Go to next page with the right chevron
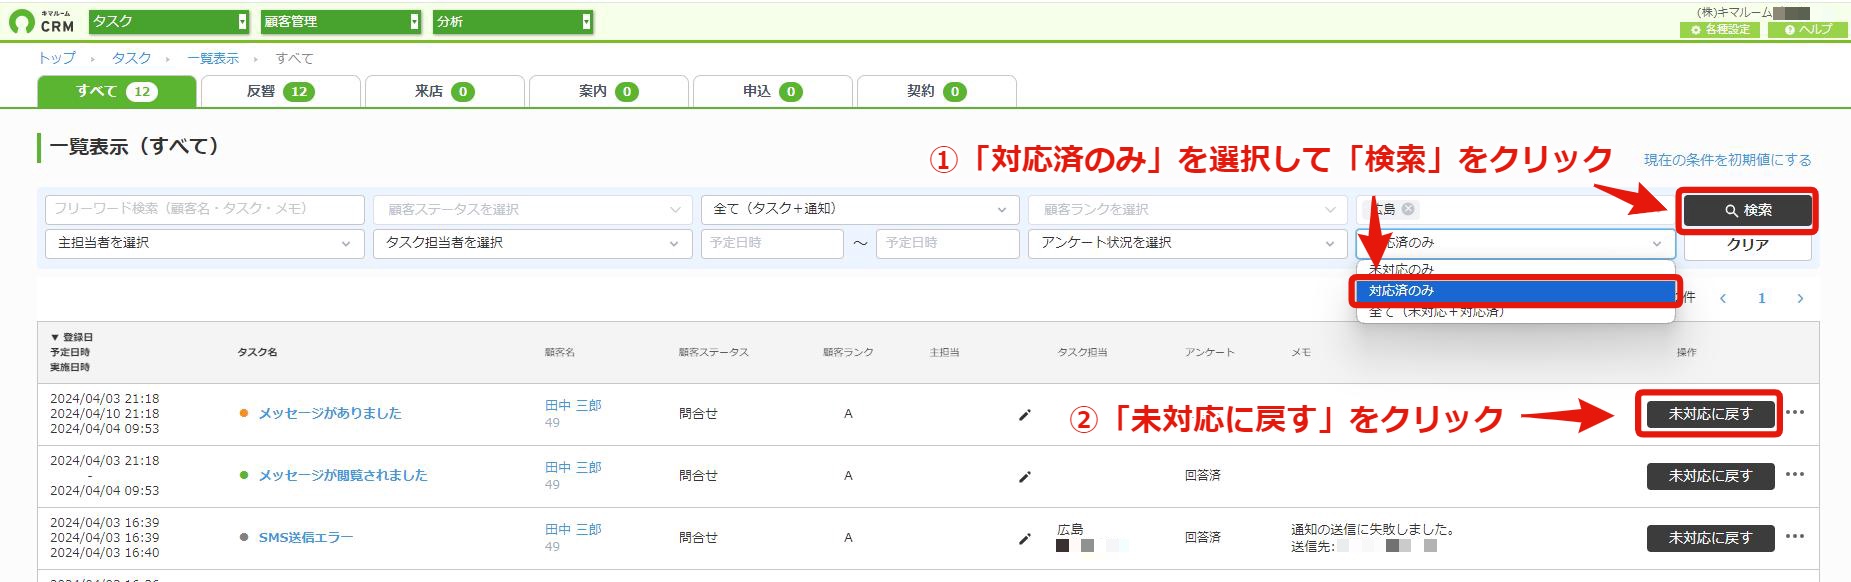1851x582 pixels. pyautogui.click(x=1800, y=298)
